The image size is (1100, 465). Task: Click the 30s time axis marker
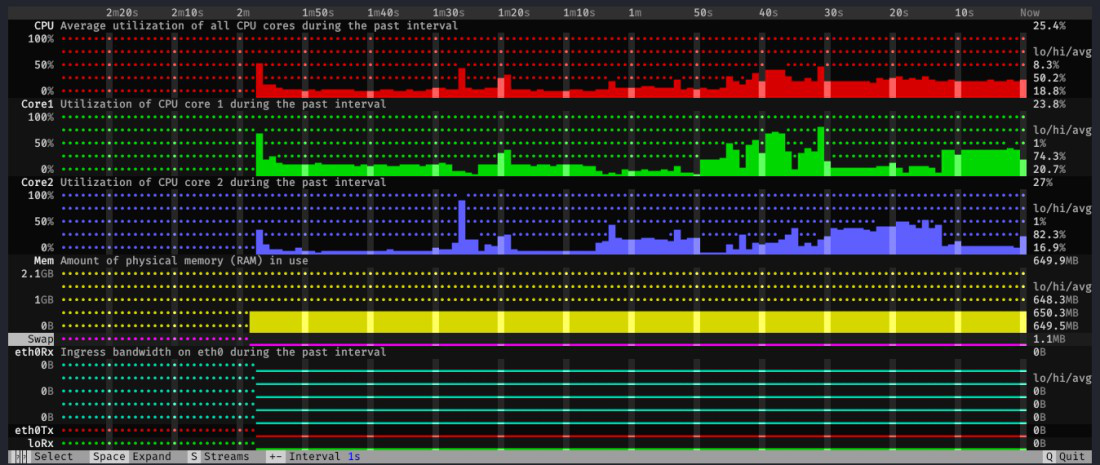pos(833,13)
